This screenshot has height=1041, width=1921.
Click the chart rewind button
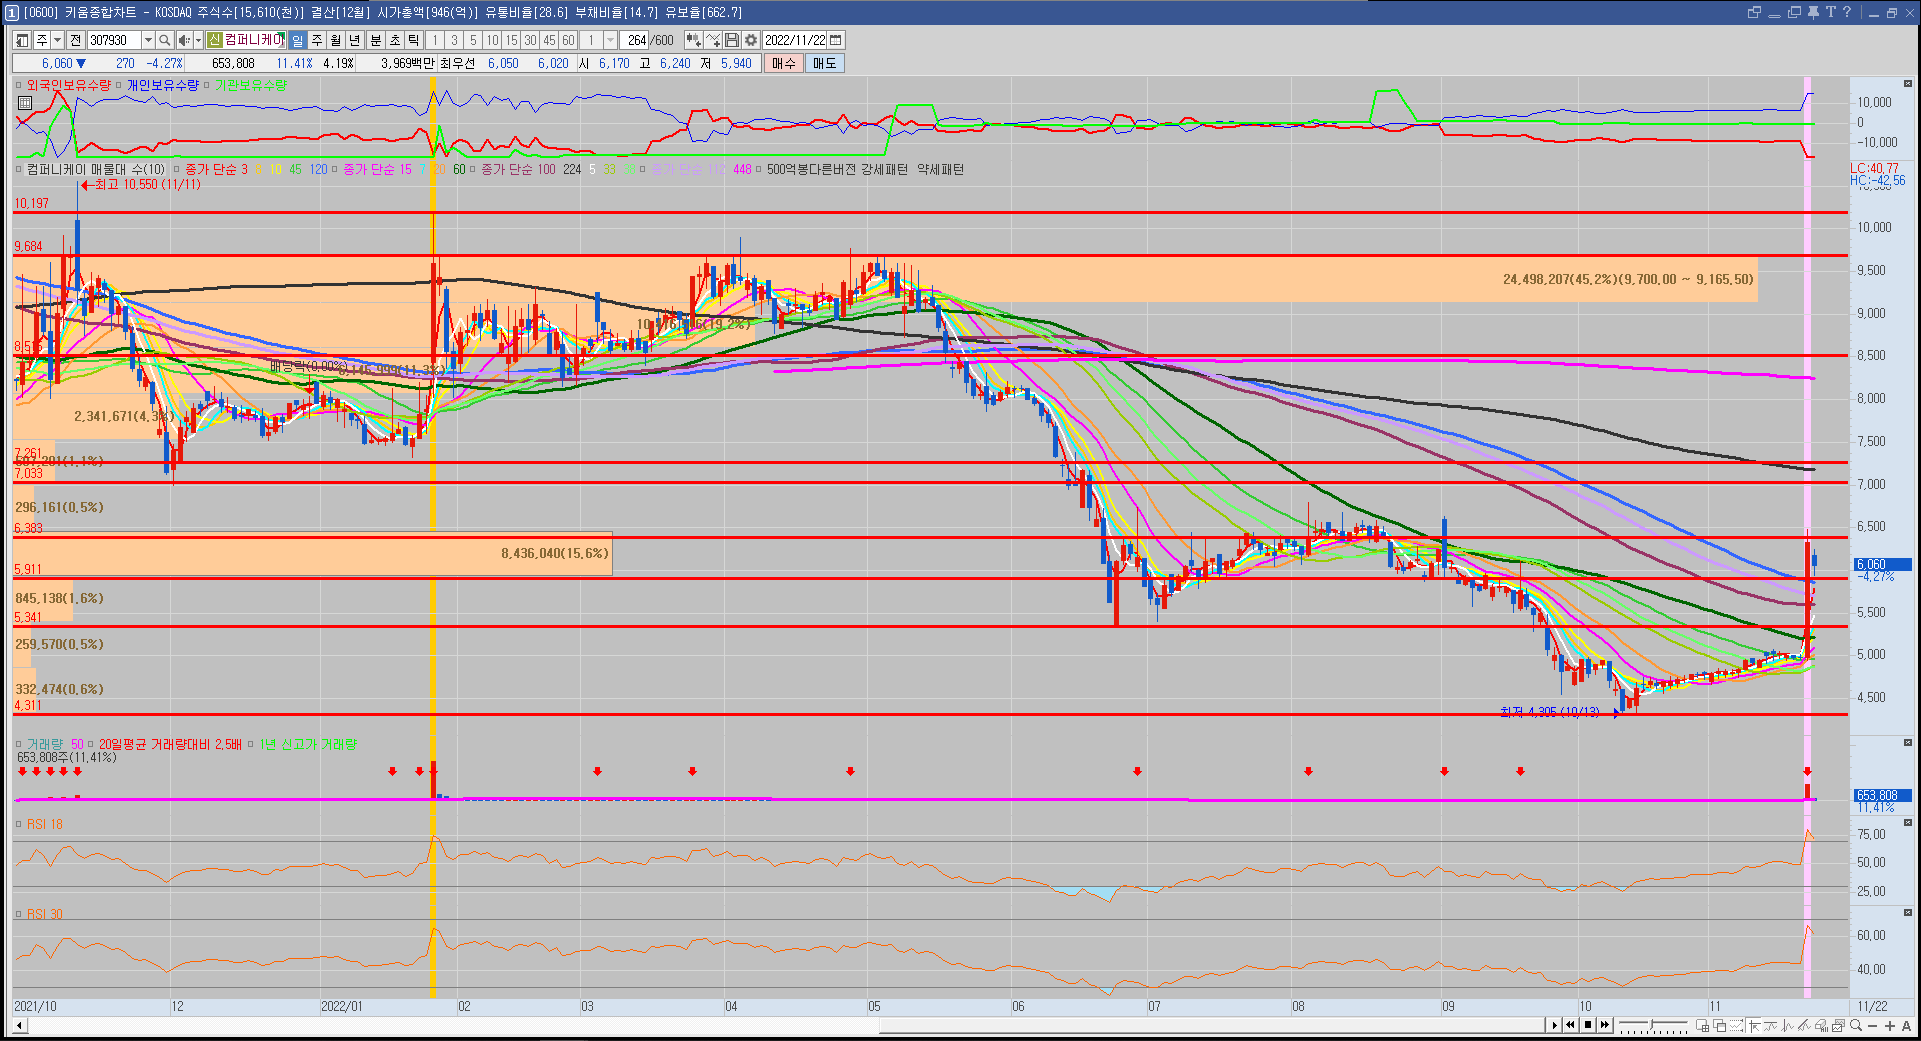pyautogui.click(x=1570, y=1025)
